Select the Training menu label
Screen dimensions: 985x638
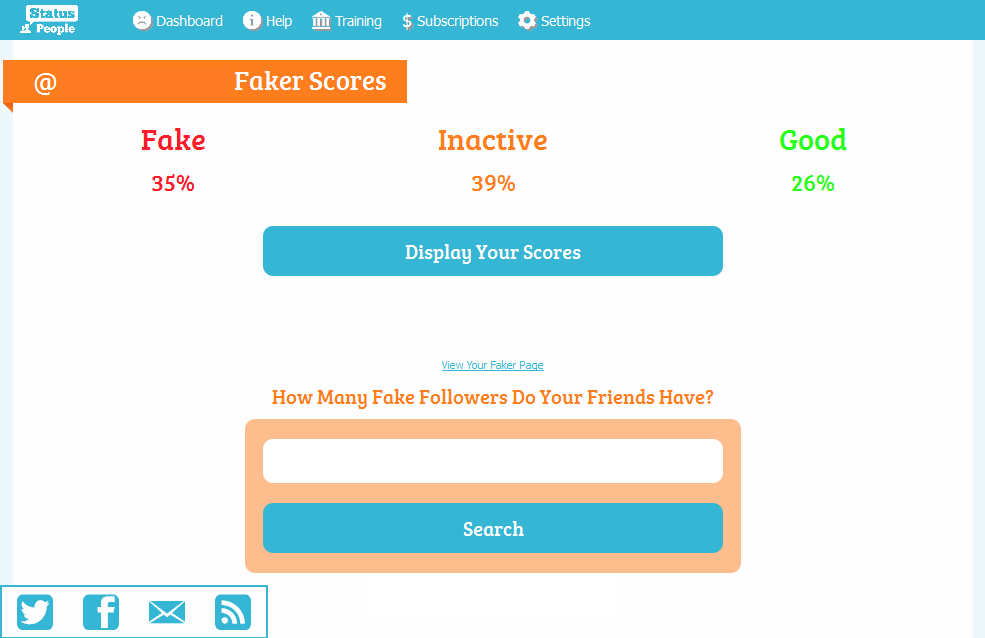[358, 21]
